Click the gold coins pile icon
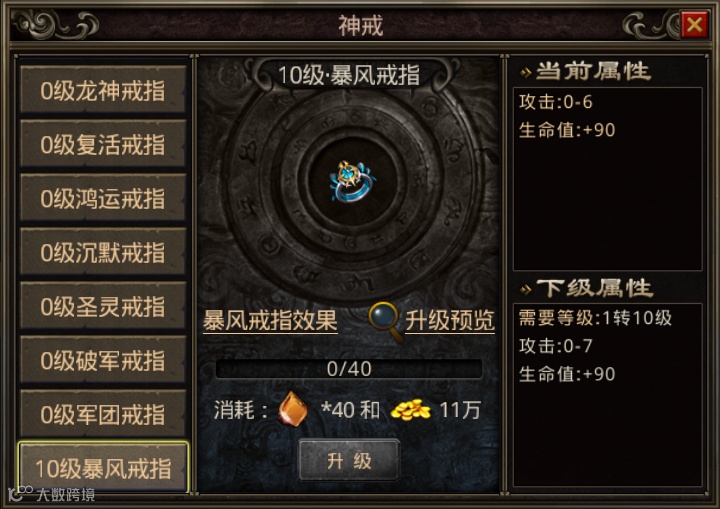This screenshot has height=509, width=720. (x=410, y=409)
